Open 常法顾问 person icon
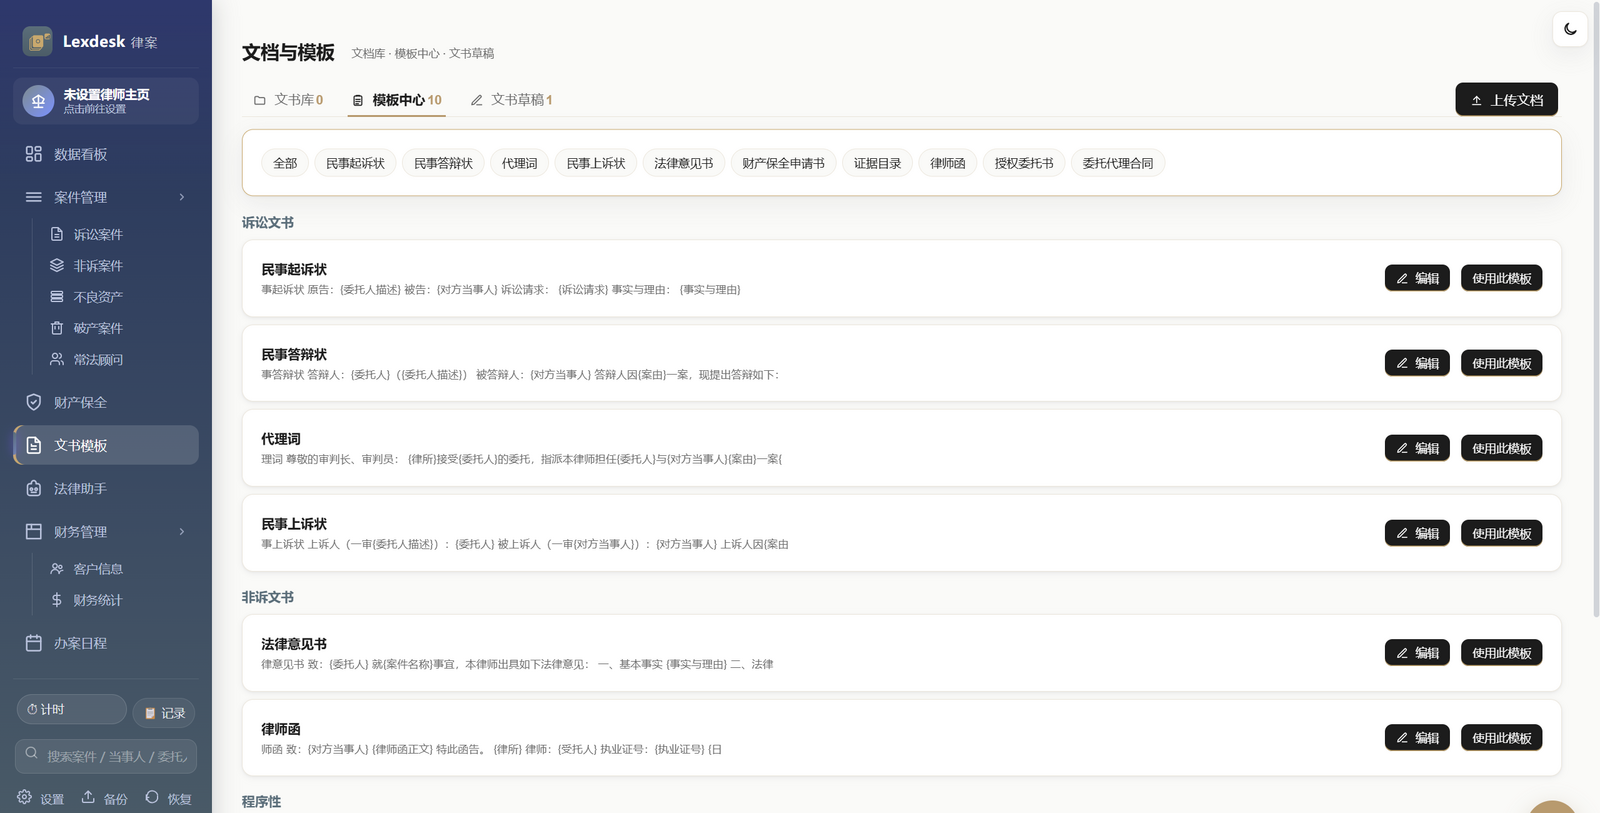The image size is (1600, 813). click(x=57, y=359)
